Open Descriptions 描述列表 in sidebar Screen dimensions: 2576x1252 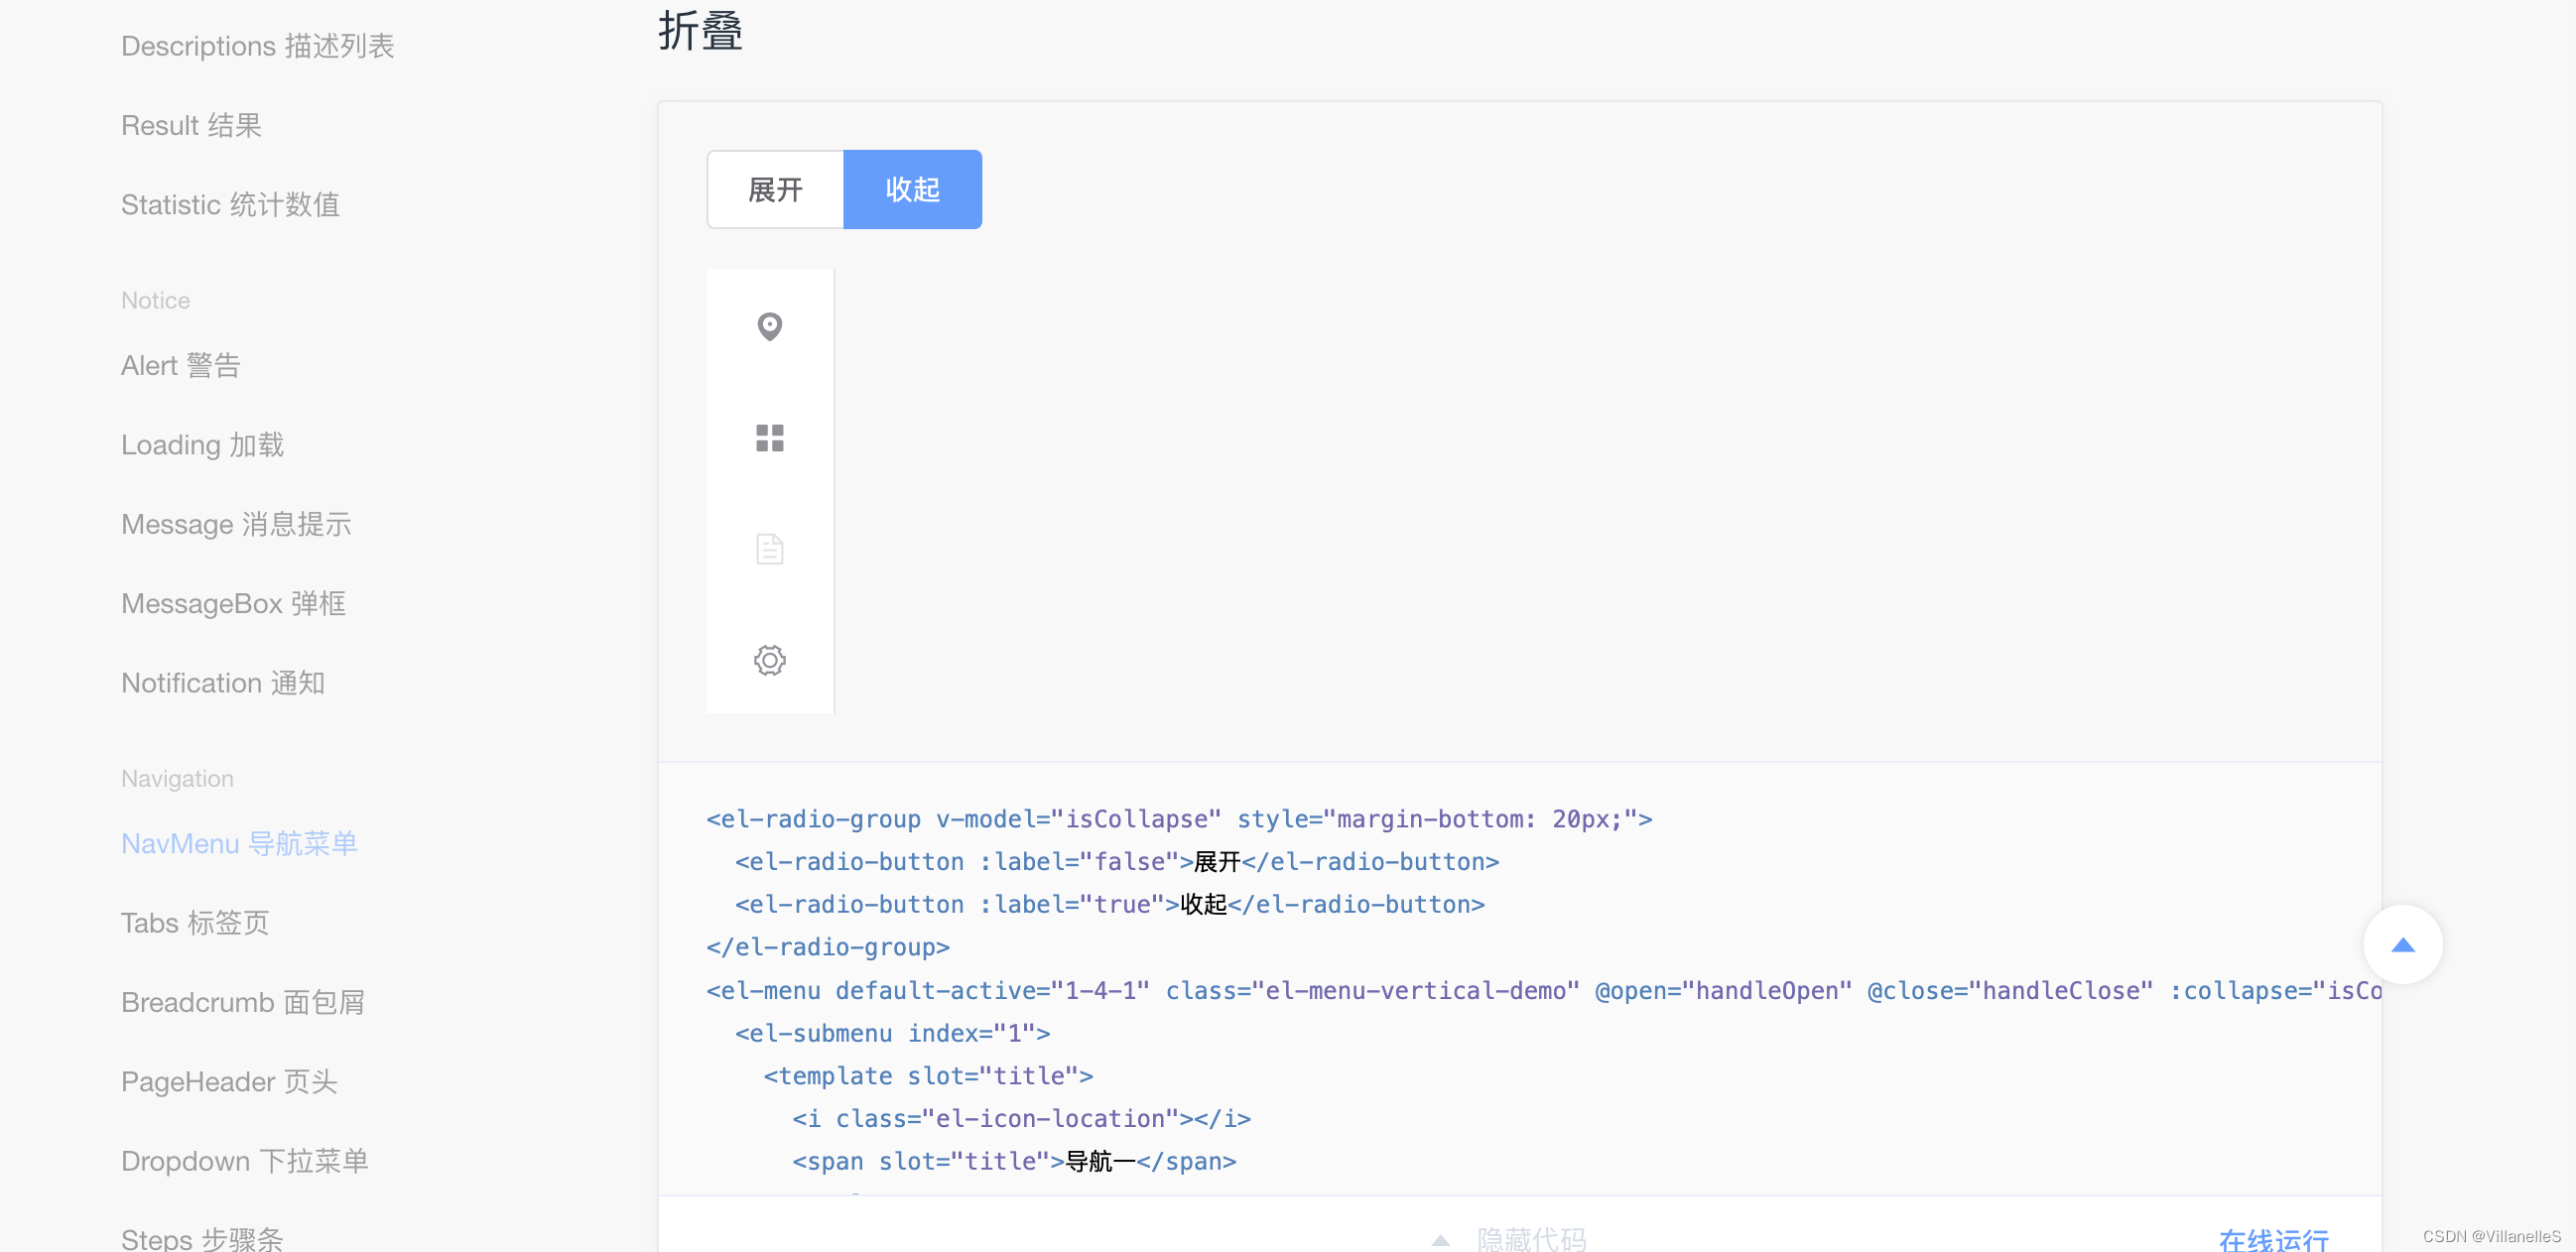coord(258,46)
